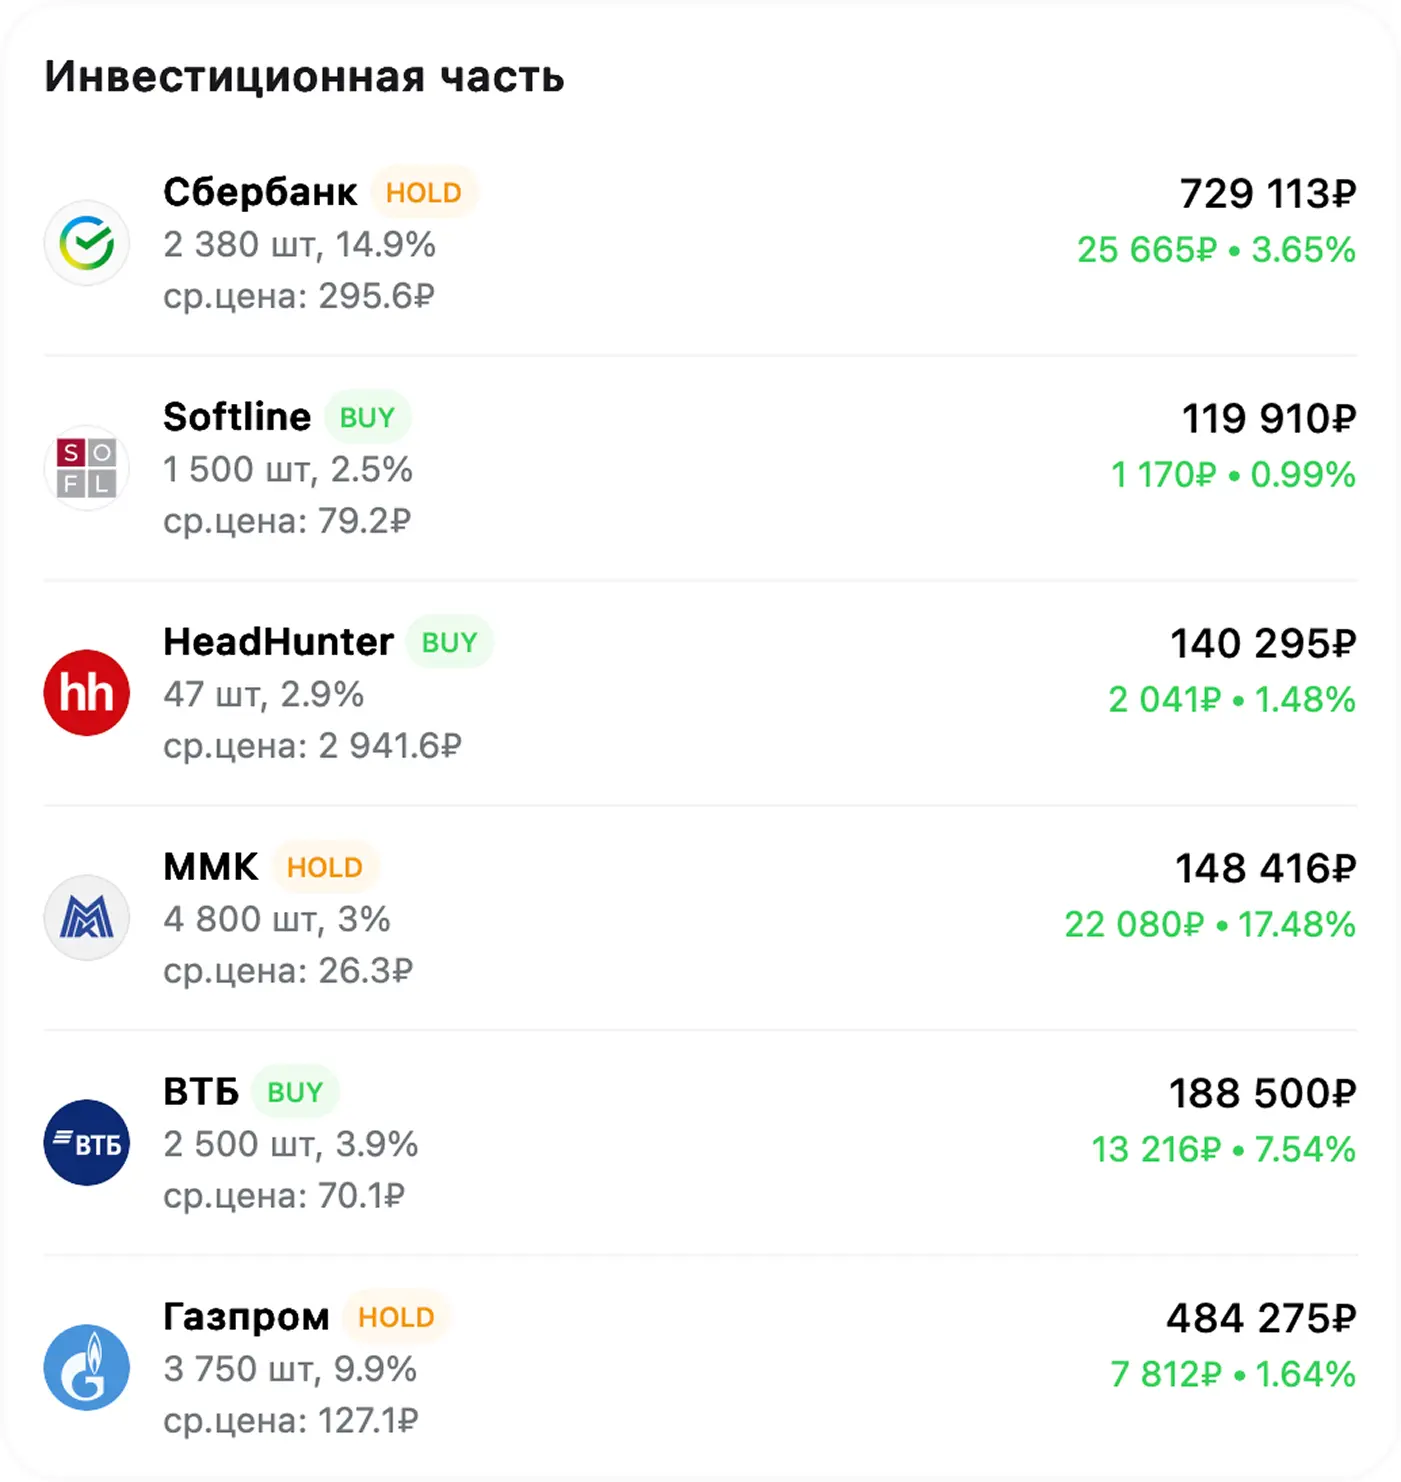Viewport: 1401px width, 1482px height.
Task: Click the HOLD badge beside Газпром
Action: pyautogui.click(x=396, y=1317)
